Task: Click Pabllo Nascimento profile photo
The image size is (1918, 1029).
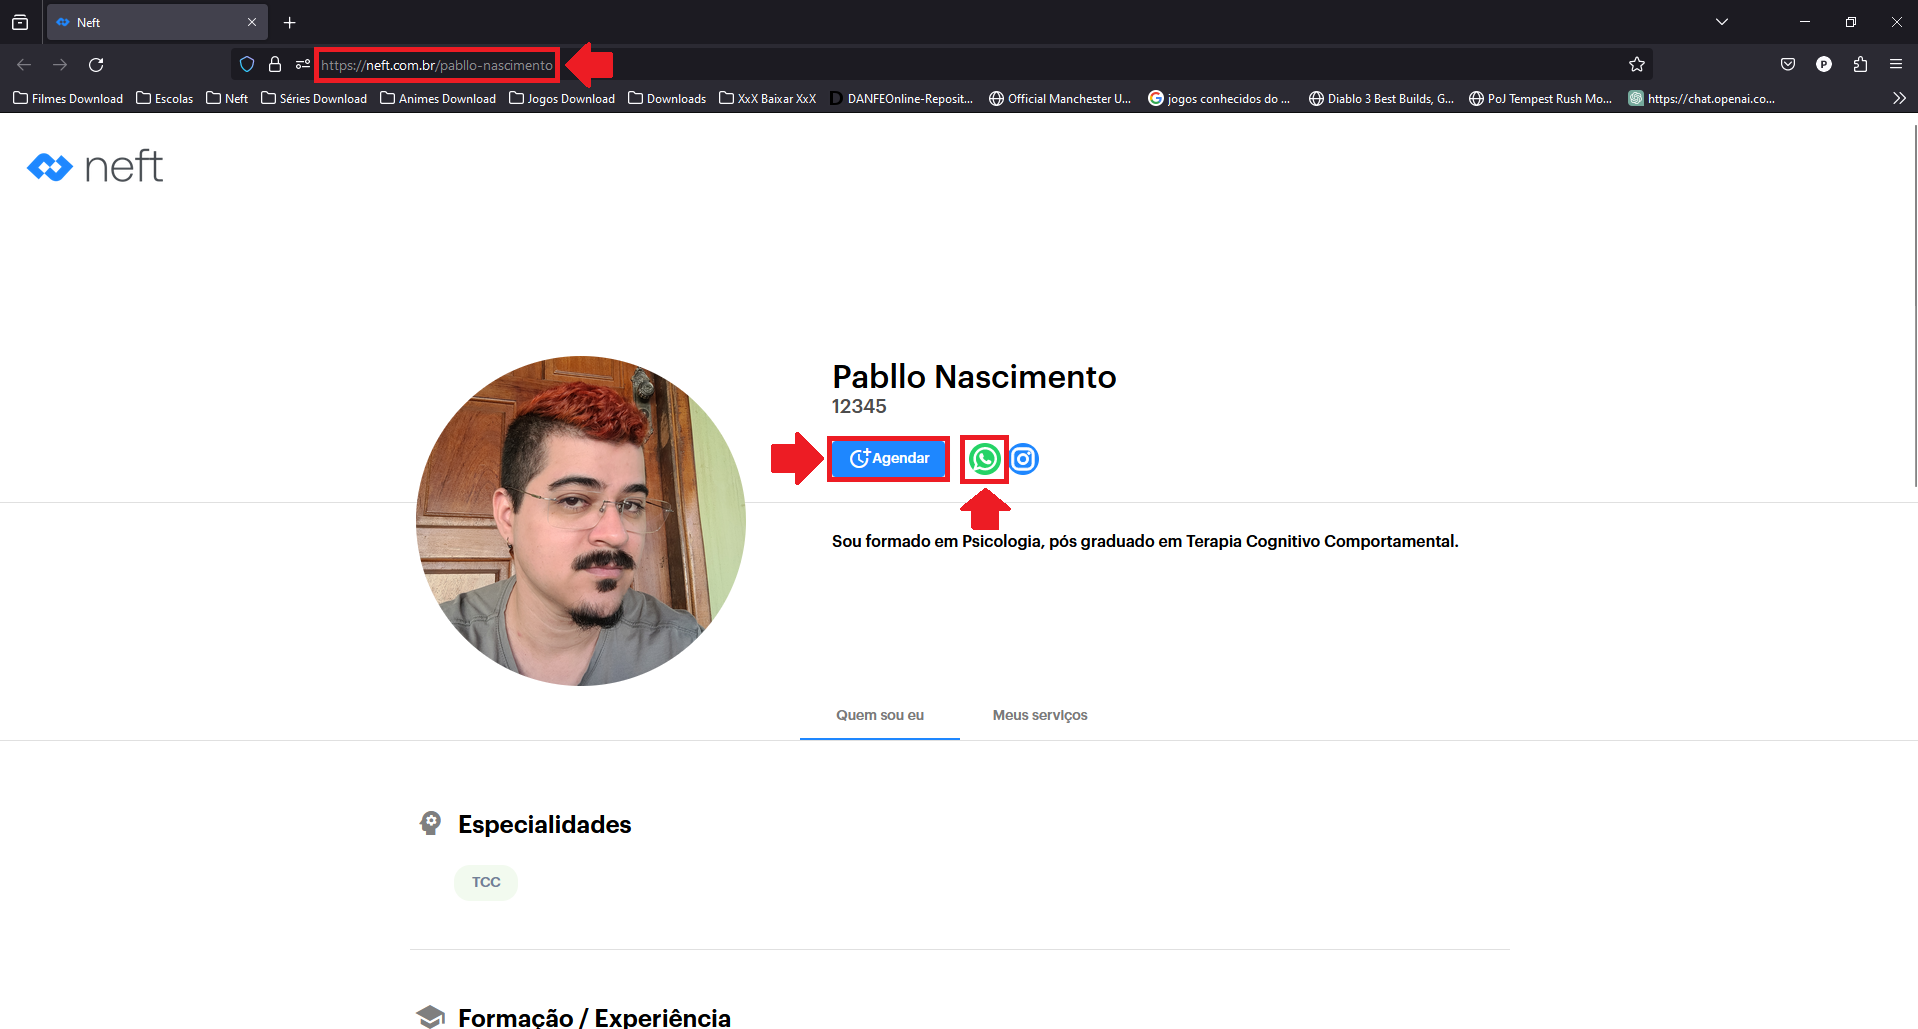Action: pyautogui.click(x=581, y=521)
